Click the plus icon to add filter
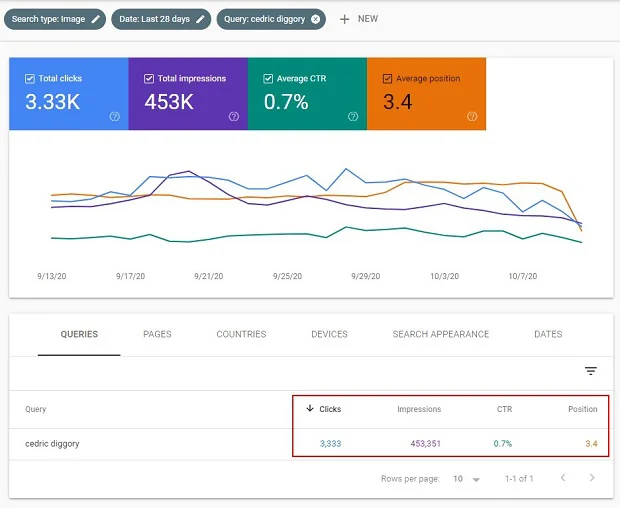 coord(345,19)
